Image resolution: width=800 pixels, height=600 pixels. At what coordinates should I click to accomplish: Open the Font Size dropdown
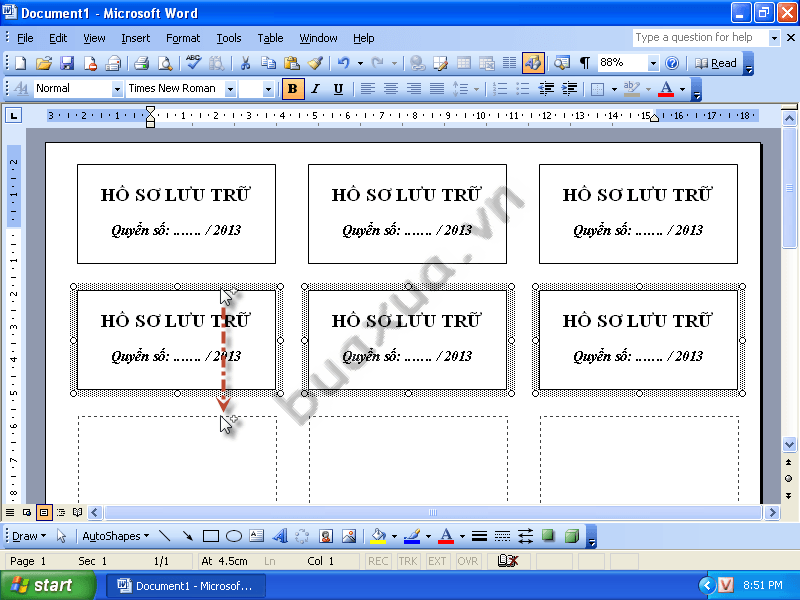pyautogui.click(x=268, y=89)
